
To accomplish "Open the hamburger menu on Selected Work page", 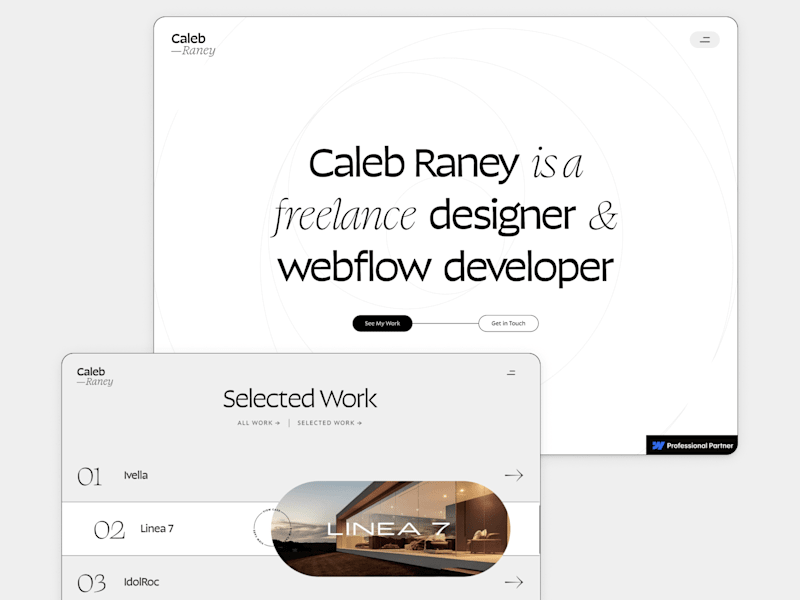I will click(511, 373).
